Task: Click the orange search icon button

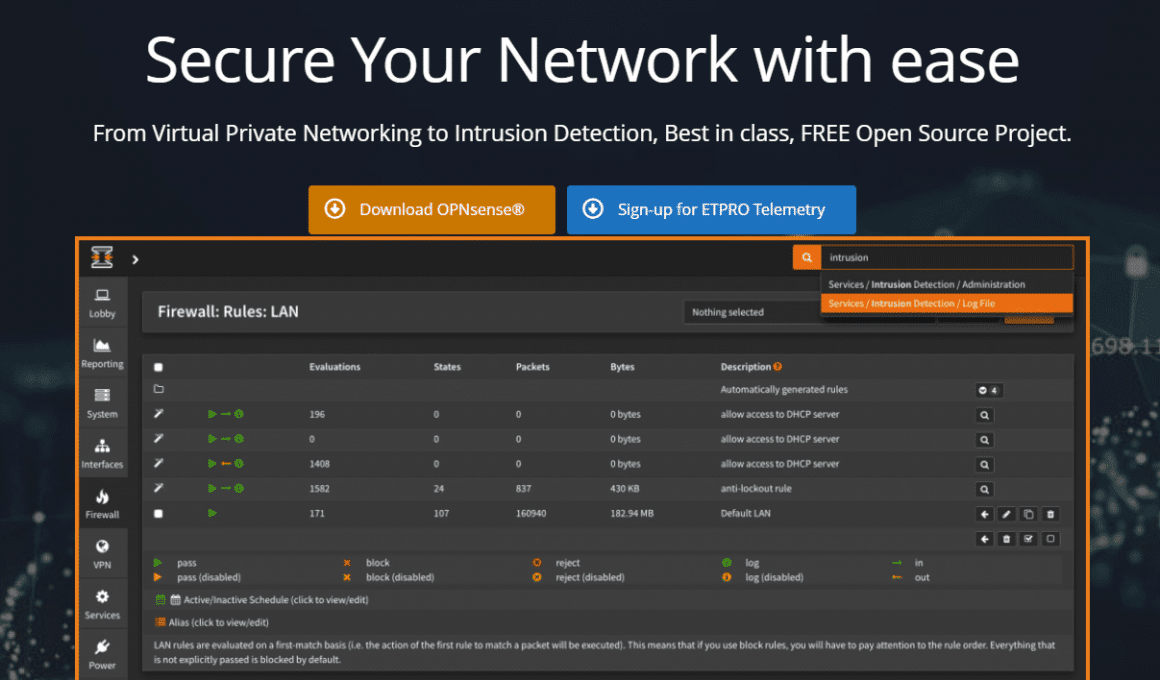Action: pyautogui.click(x=806, y=258)
